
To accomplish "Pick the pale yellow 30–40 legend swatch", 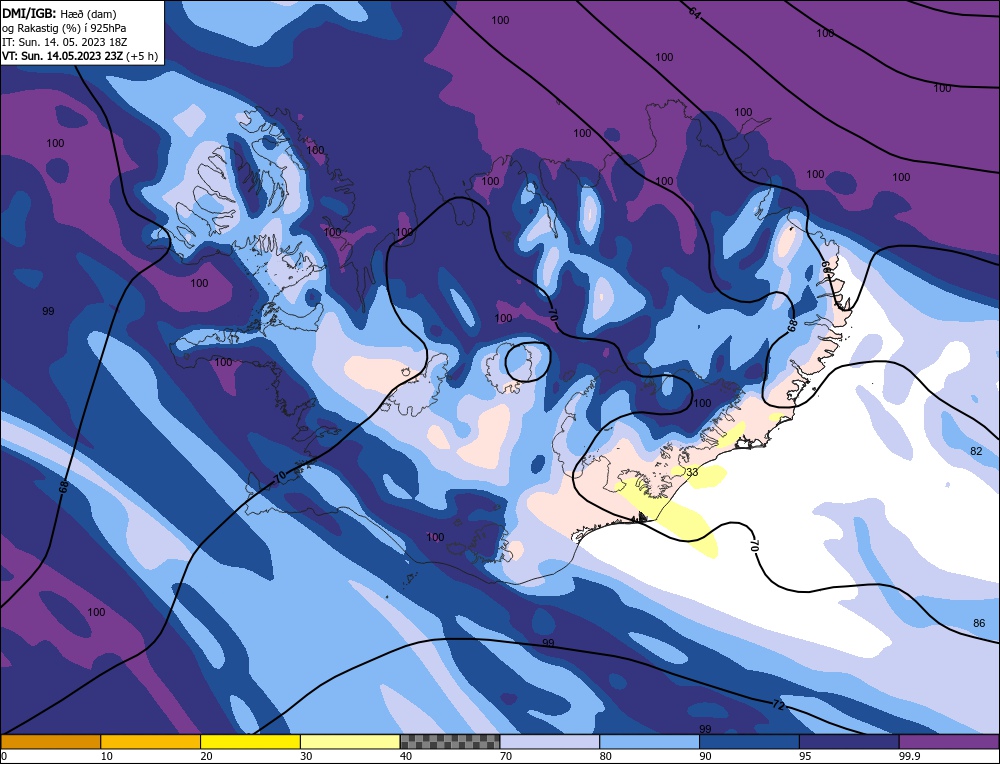I will [x=350, y=741].
